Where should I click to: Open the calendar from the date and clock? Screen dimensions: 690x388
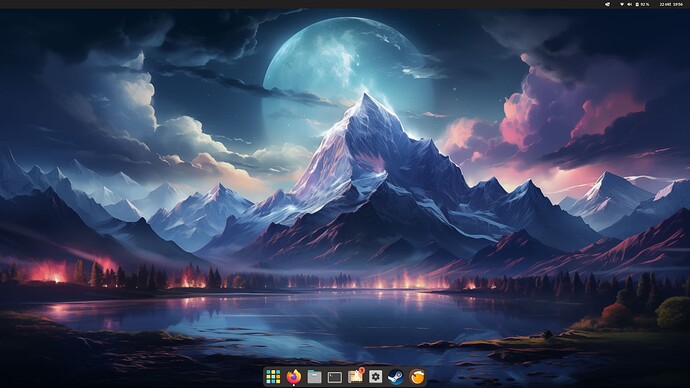[671, 4]
